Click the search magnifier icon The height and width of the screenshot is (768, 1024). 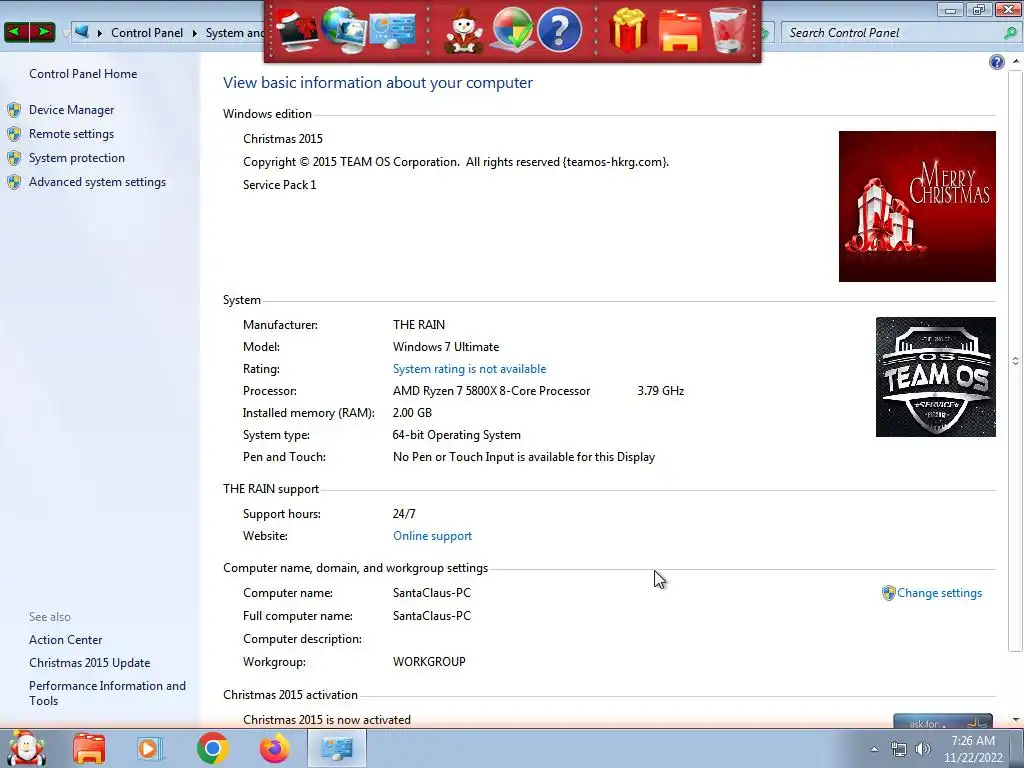pyautogui.click(x=1010, y=32)
